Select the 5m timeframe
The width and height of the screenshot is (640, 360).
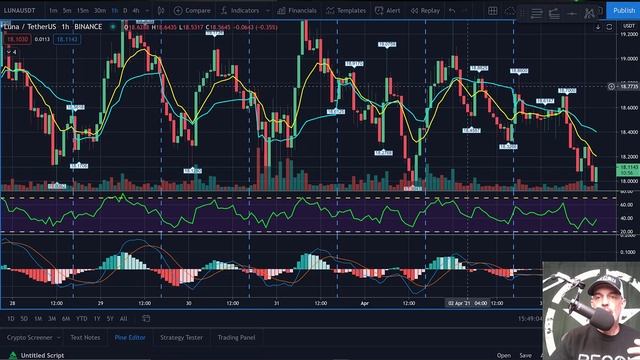click(x=67, y=11)
